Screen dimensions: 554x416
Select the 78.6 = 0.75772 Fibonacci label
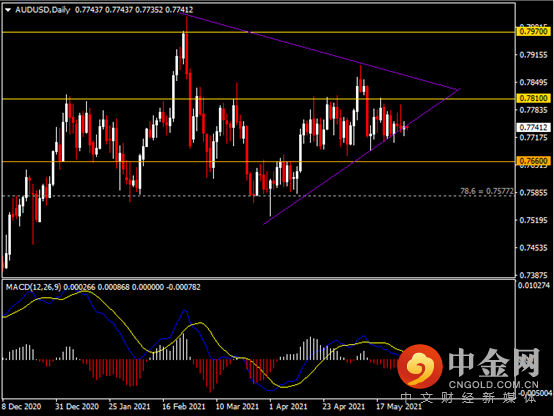point(487,191)
